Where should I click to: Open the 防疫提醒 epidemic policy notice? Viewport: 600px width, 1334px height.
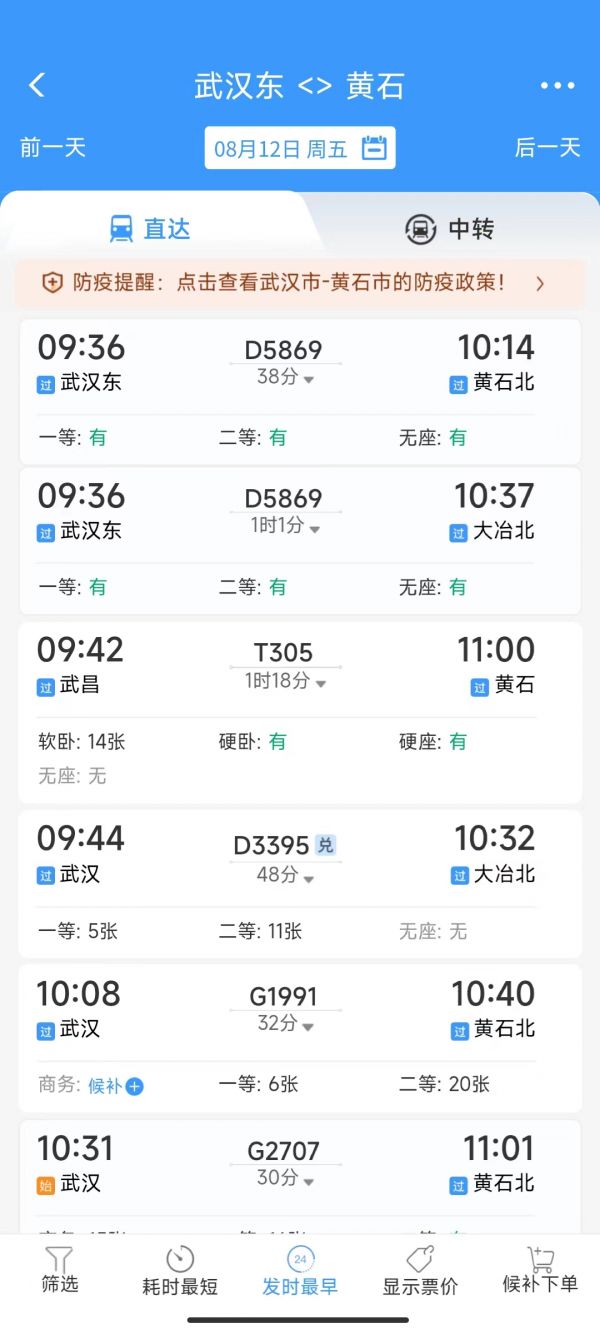(300, 283)
